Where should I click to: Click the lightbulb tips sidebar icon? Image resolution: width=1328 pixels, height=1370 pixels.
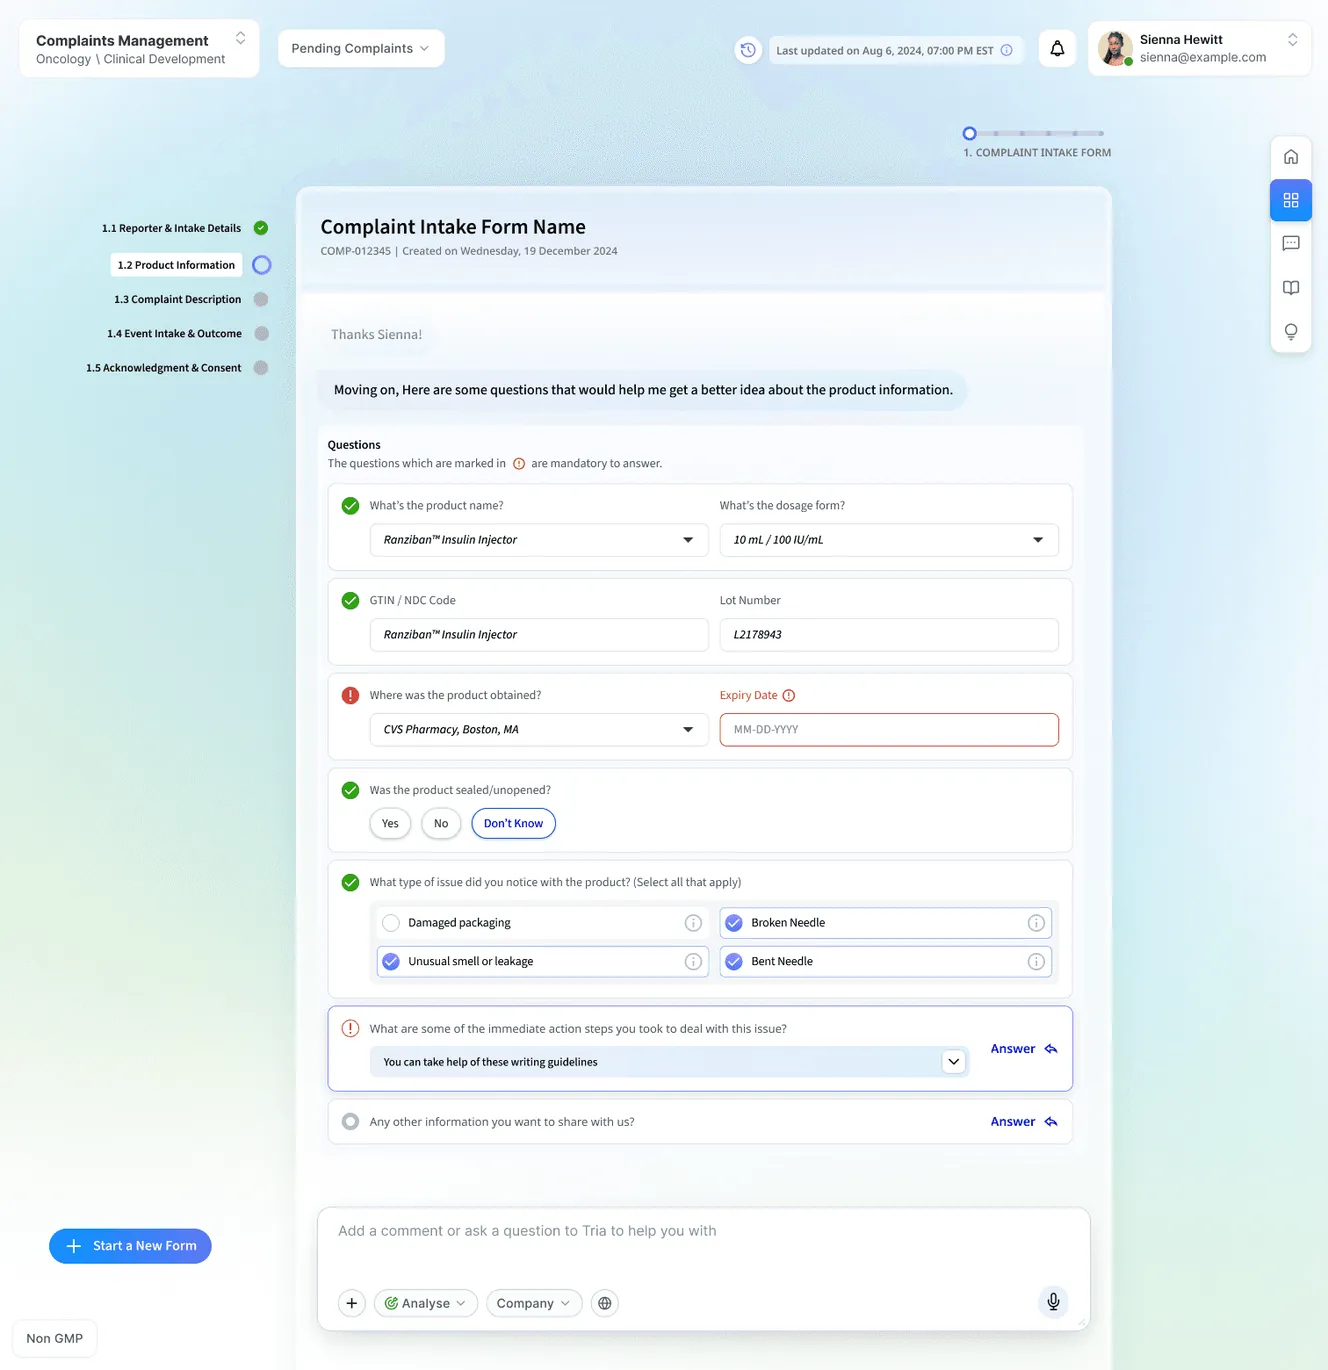(1291, 331)
